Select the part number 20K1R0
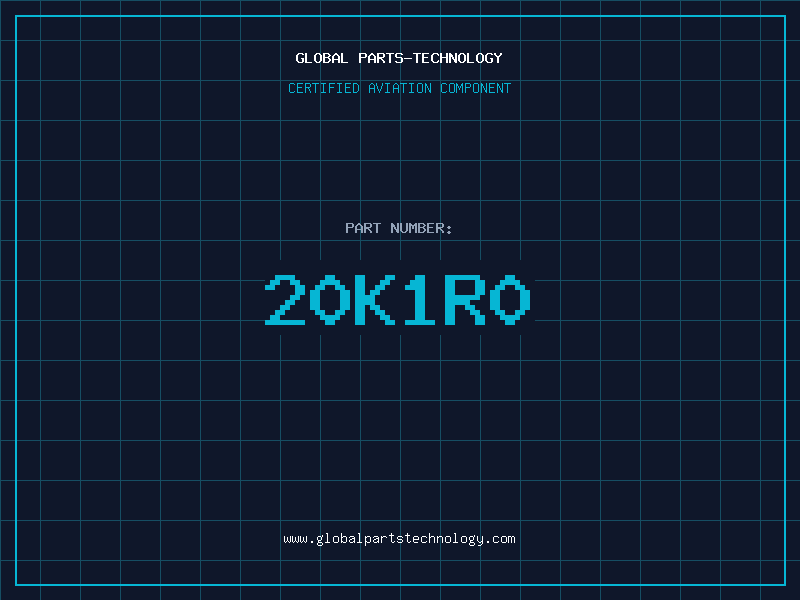 point(398,299)
